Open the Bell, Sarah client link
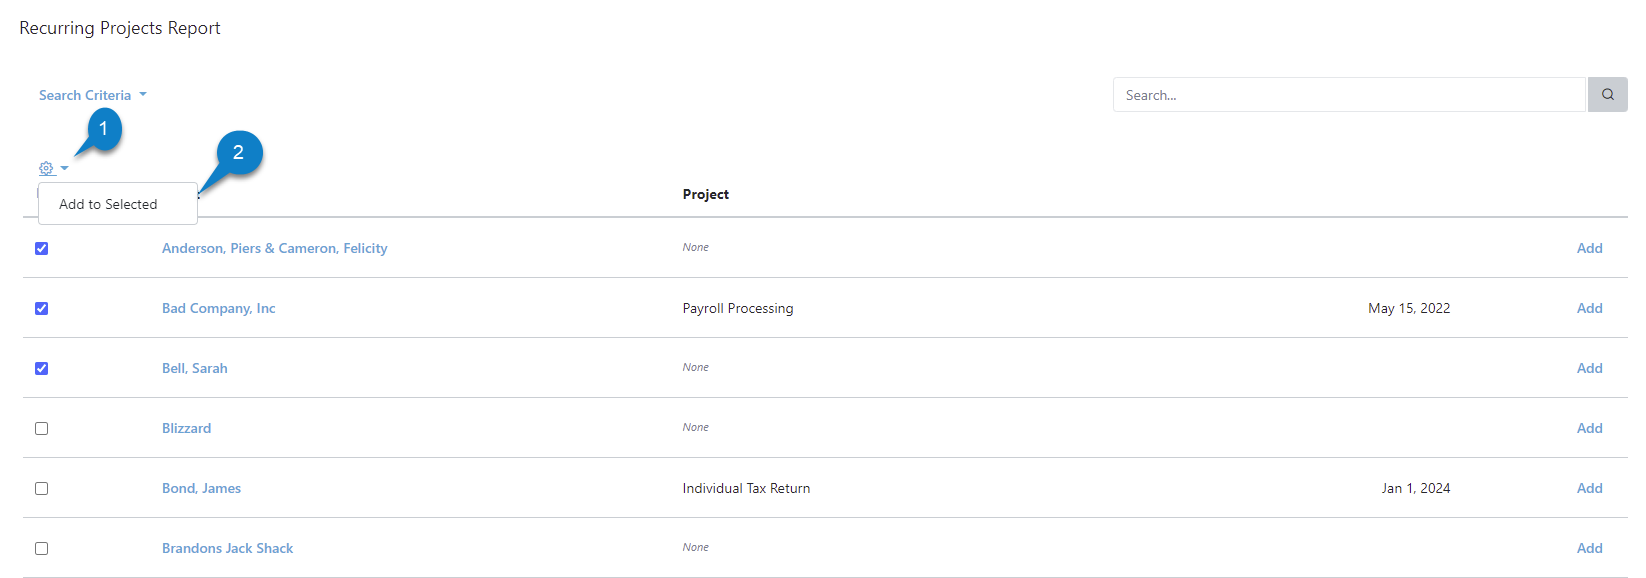 (x=194, y=368)
